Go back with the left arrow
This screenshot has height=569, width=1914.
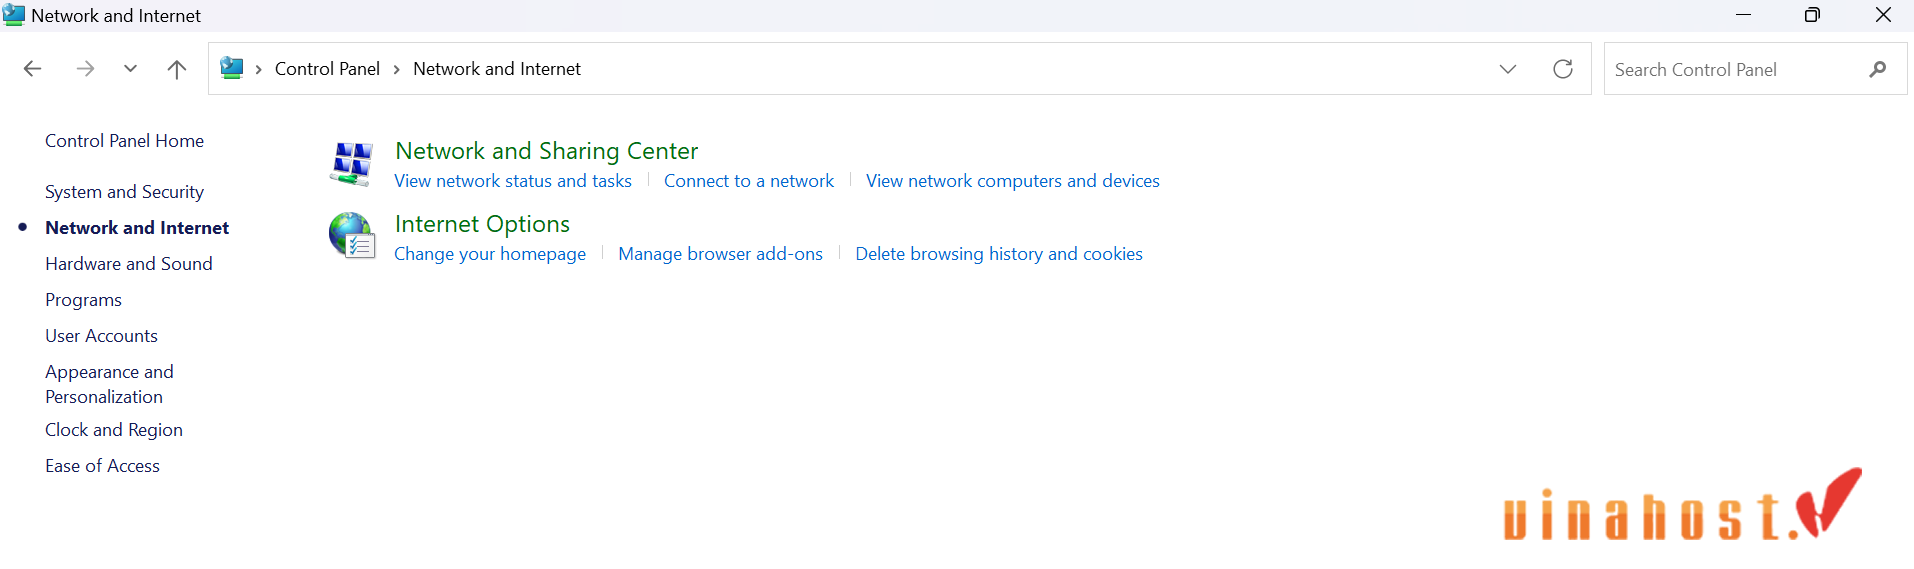coord(32,69)
